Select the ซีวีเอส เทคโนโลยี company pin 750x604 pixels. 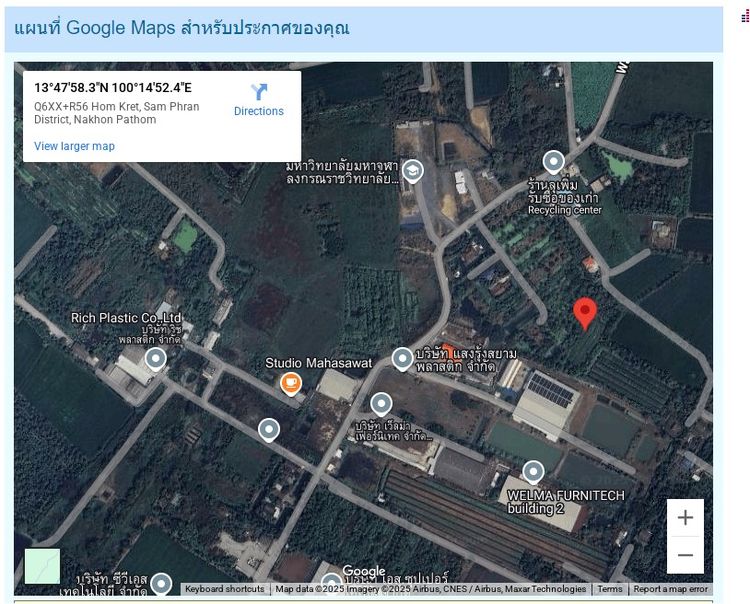click(x=161, y=584)
